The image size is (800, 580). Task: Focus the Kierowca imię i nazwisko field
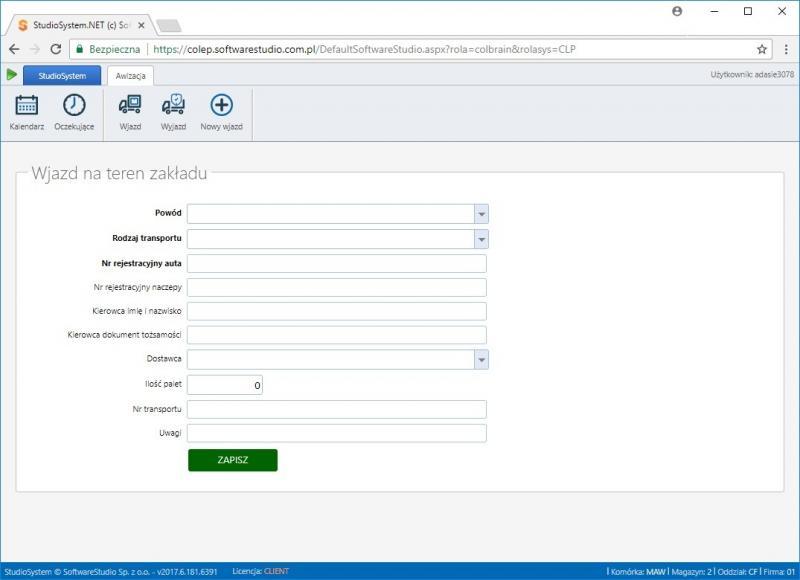pos(337,311)
